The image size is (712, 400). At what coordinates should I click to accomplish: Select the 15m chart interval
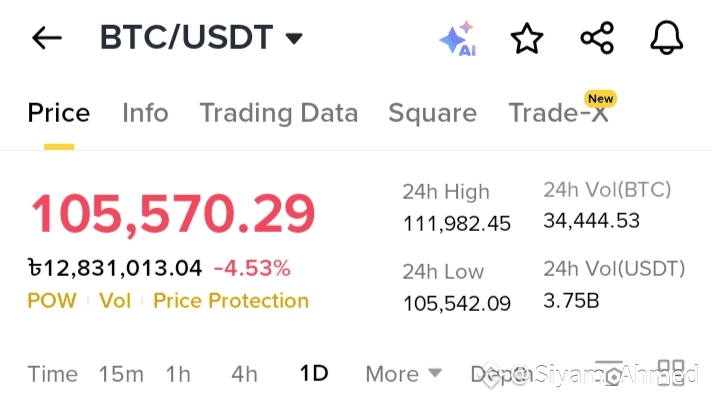(121, 375)
